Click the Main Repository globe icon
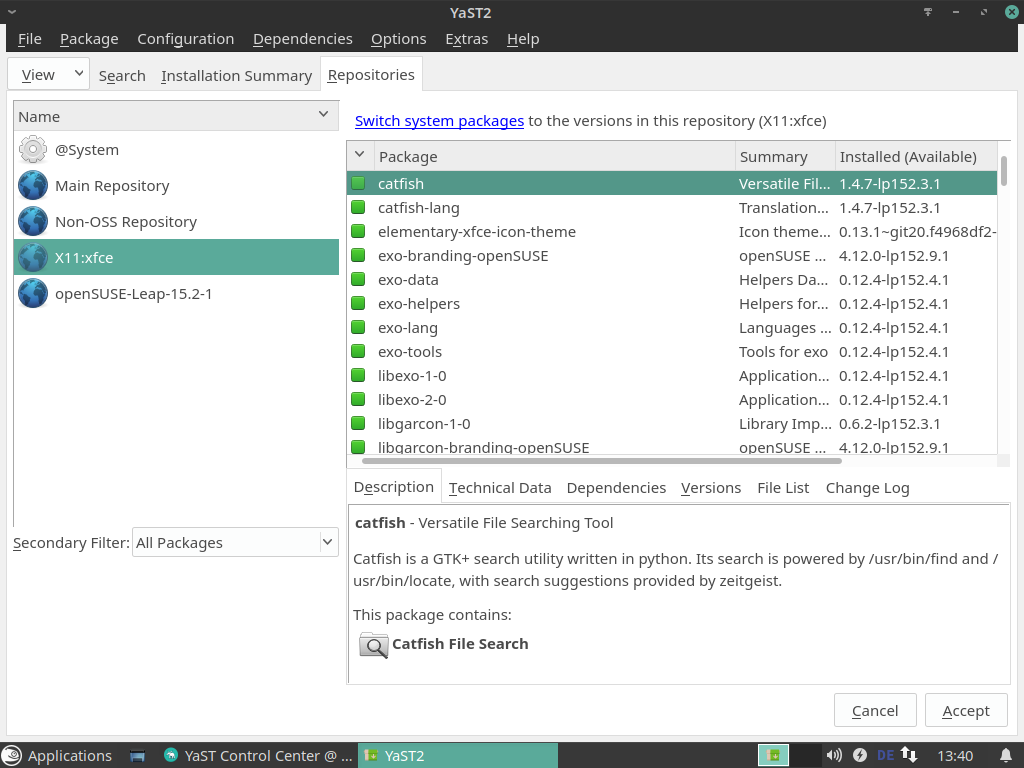Screen dimensions: 1024x768 tap(33, 186)
